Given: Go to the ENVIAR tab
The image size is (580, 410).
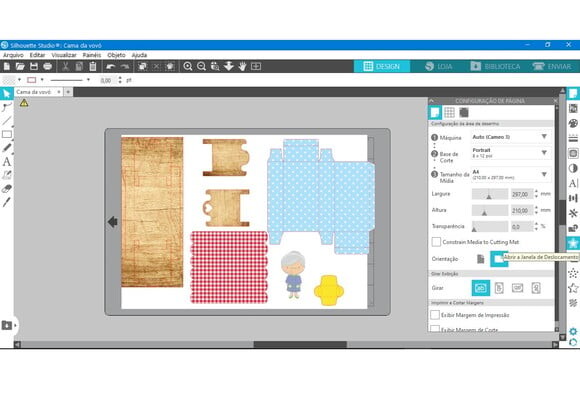Looking at the screenshot, I should click(x=552, y=66).
